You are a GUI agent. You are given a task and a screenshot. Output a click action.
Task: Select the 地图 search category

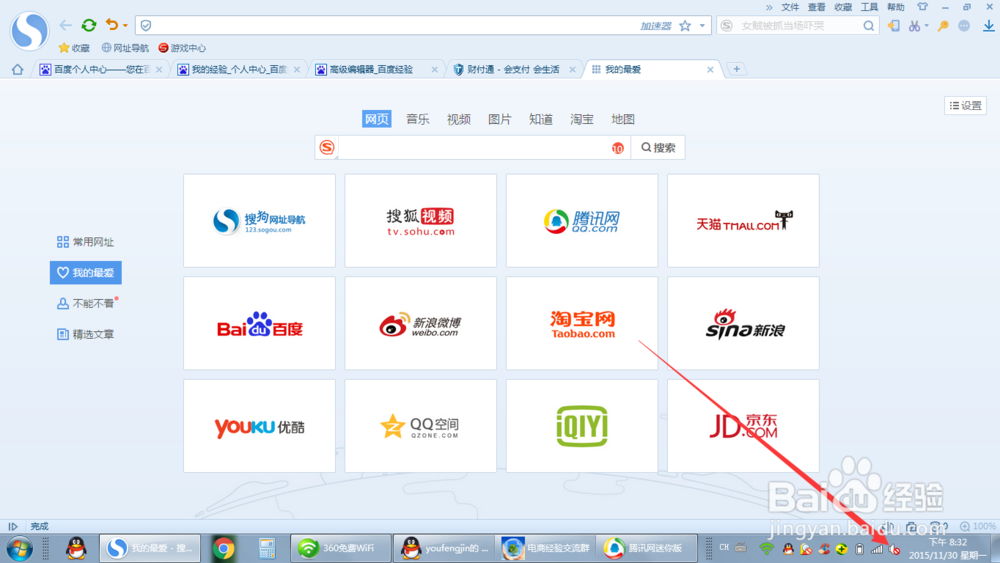(622, 119)
